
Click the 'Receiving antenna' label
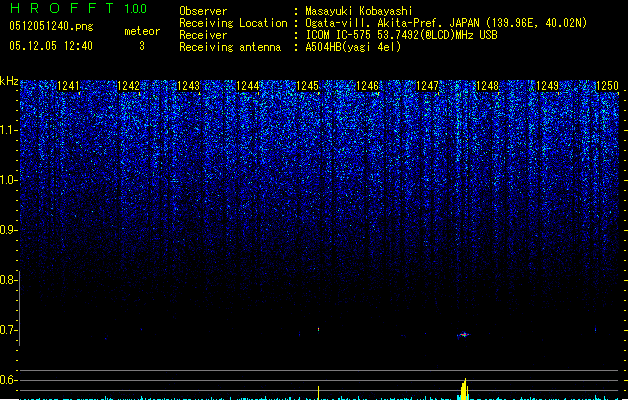click(x=230, y=47)
